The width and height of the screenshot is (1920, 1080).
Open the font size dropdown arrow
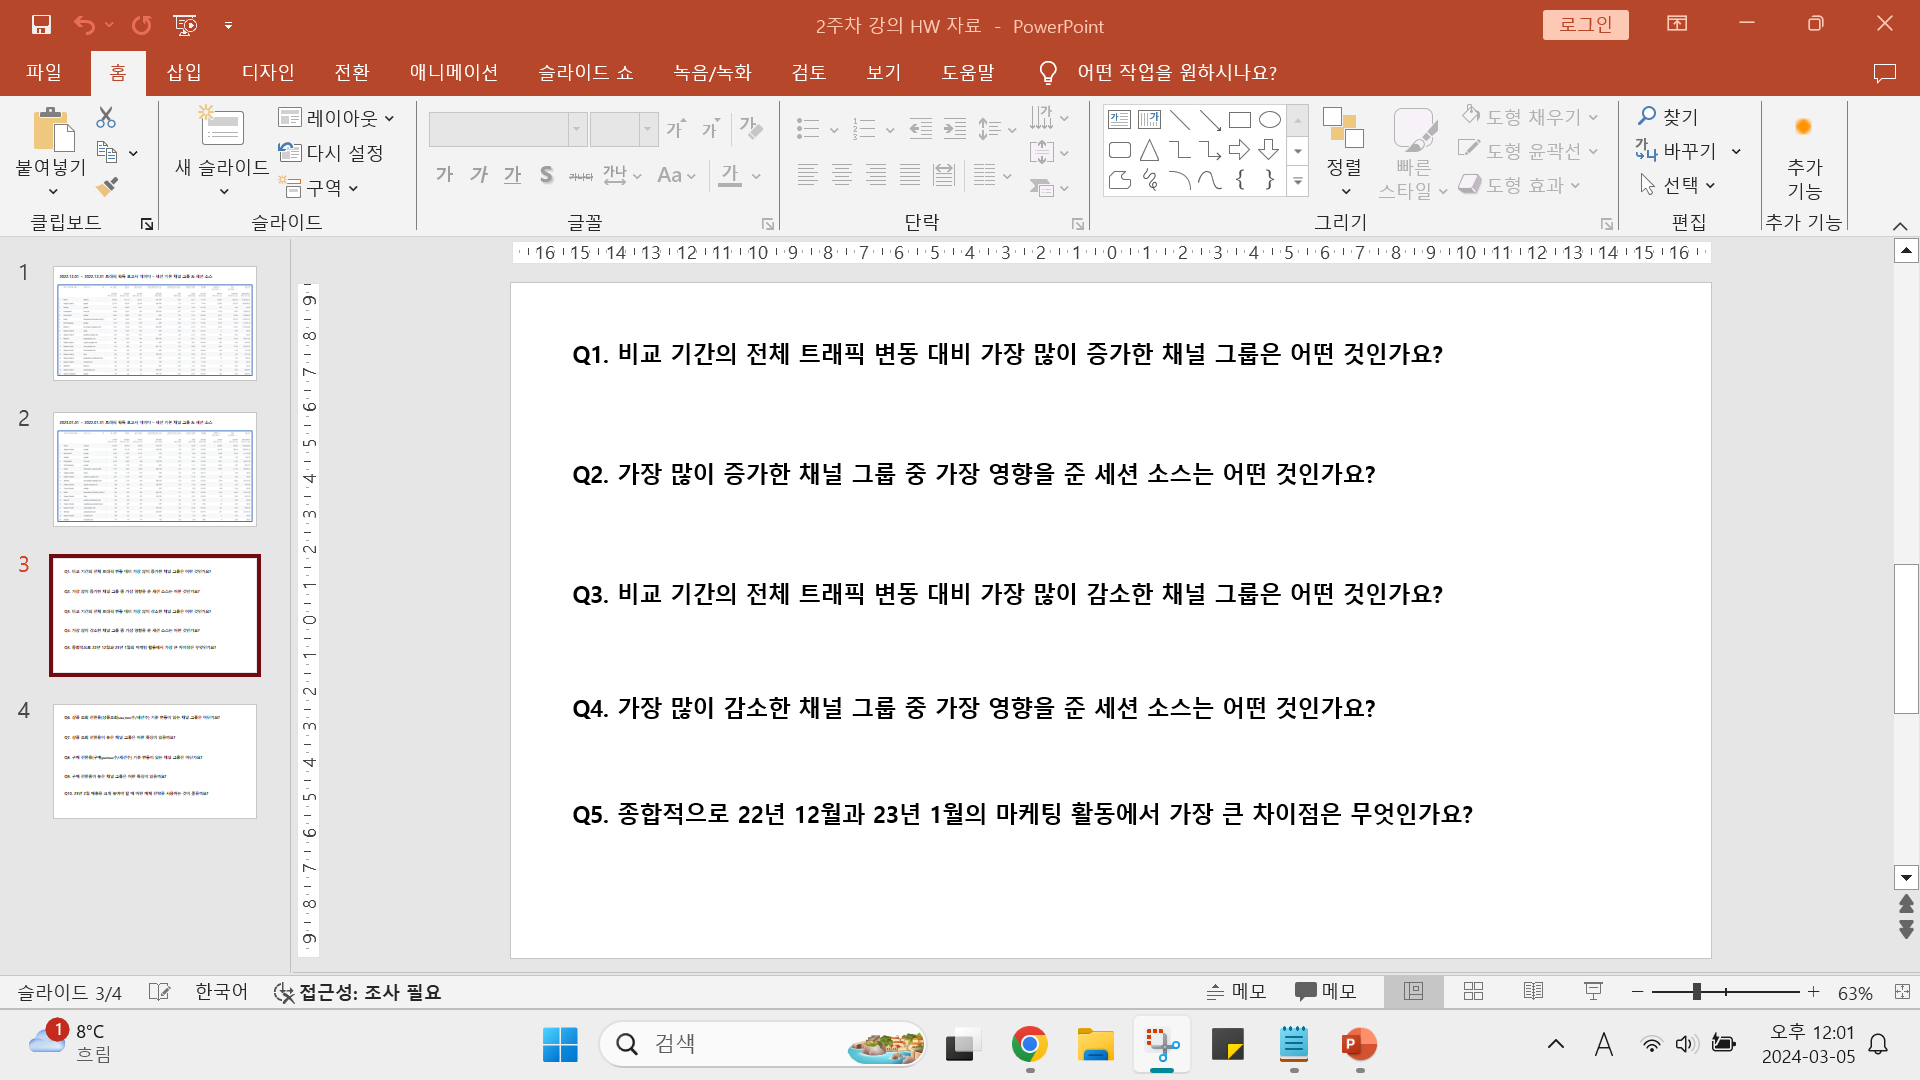(648, 129)
